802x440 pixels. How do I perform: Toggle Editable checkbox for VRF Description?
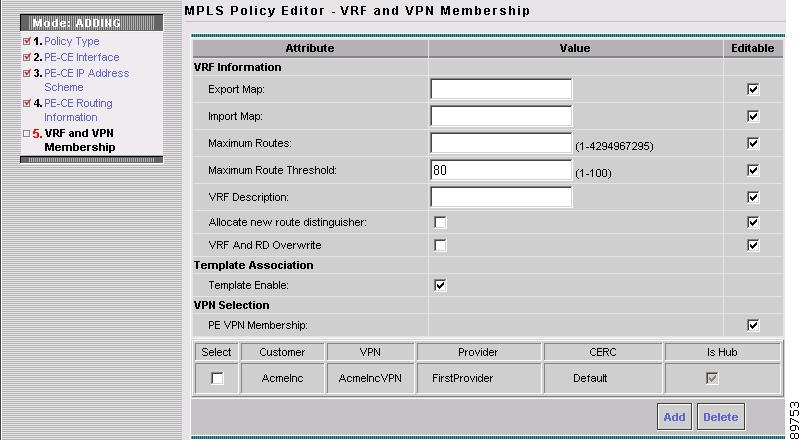tap(753, 197)
